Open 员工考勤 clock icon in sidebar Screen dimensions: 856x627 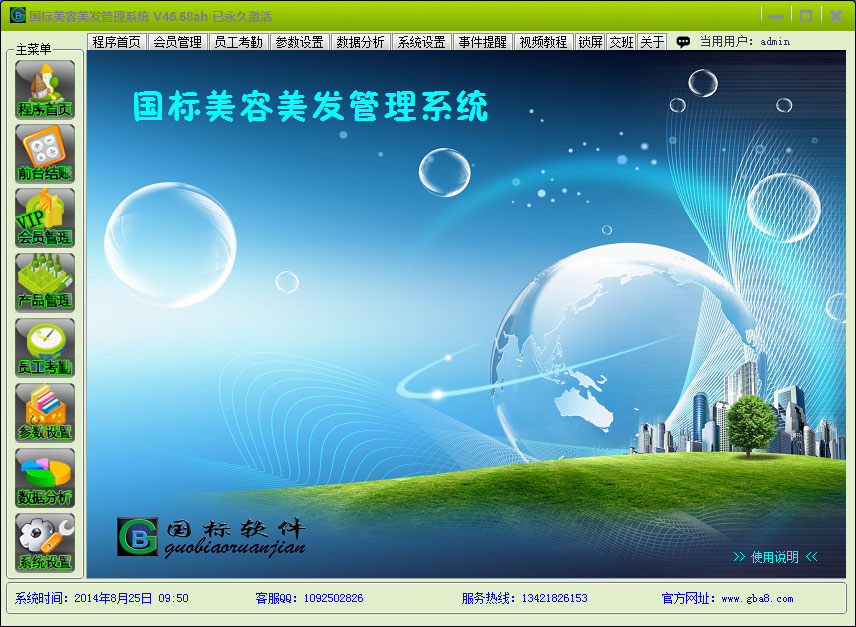(x=45, y=348)
